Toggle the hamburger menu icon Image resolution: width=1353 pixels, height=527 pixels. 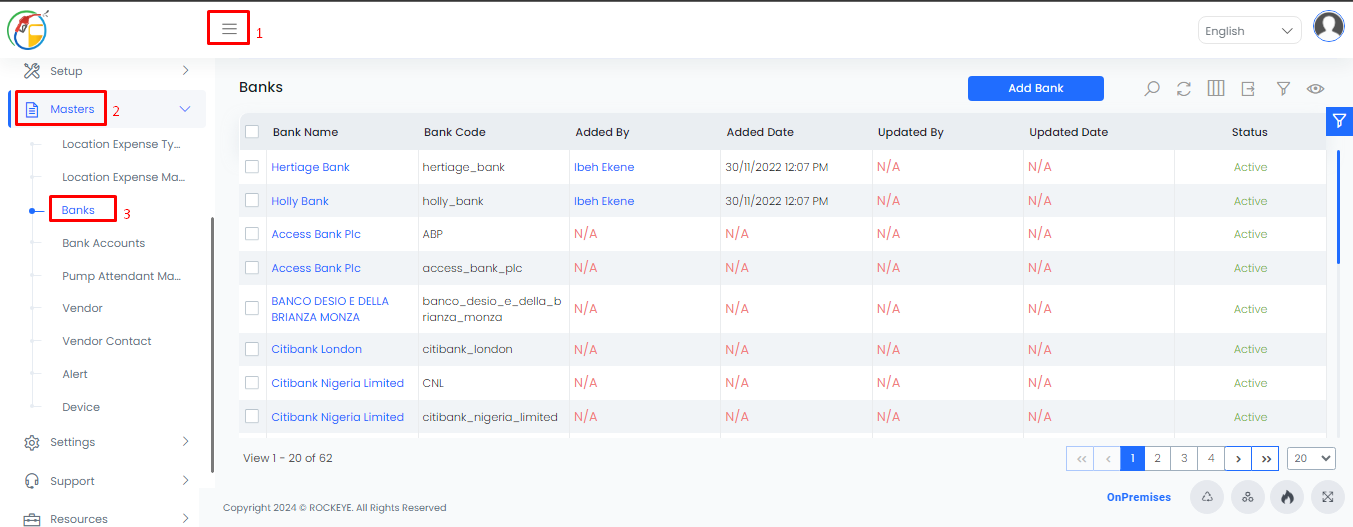coord(229,28)
